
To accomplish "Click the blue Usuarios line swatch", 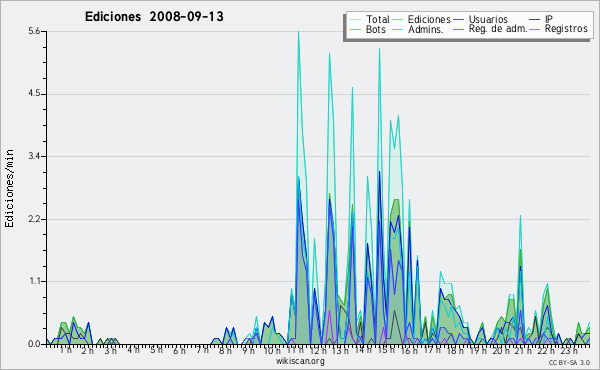I will coord(458,20).
